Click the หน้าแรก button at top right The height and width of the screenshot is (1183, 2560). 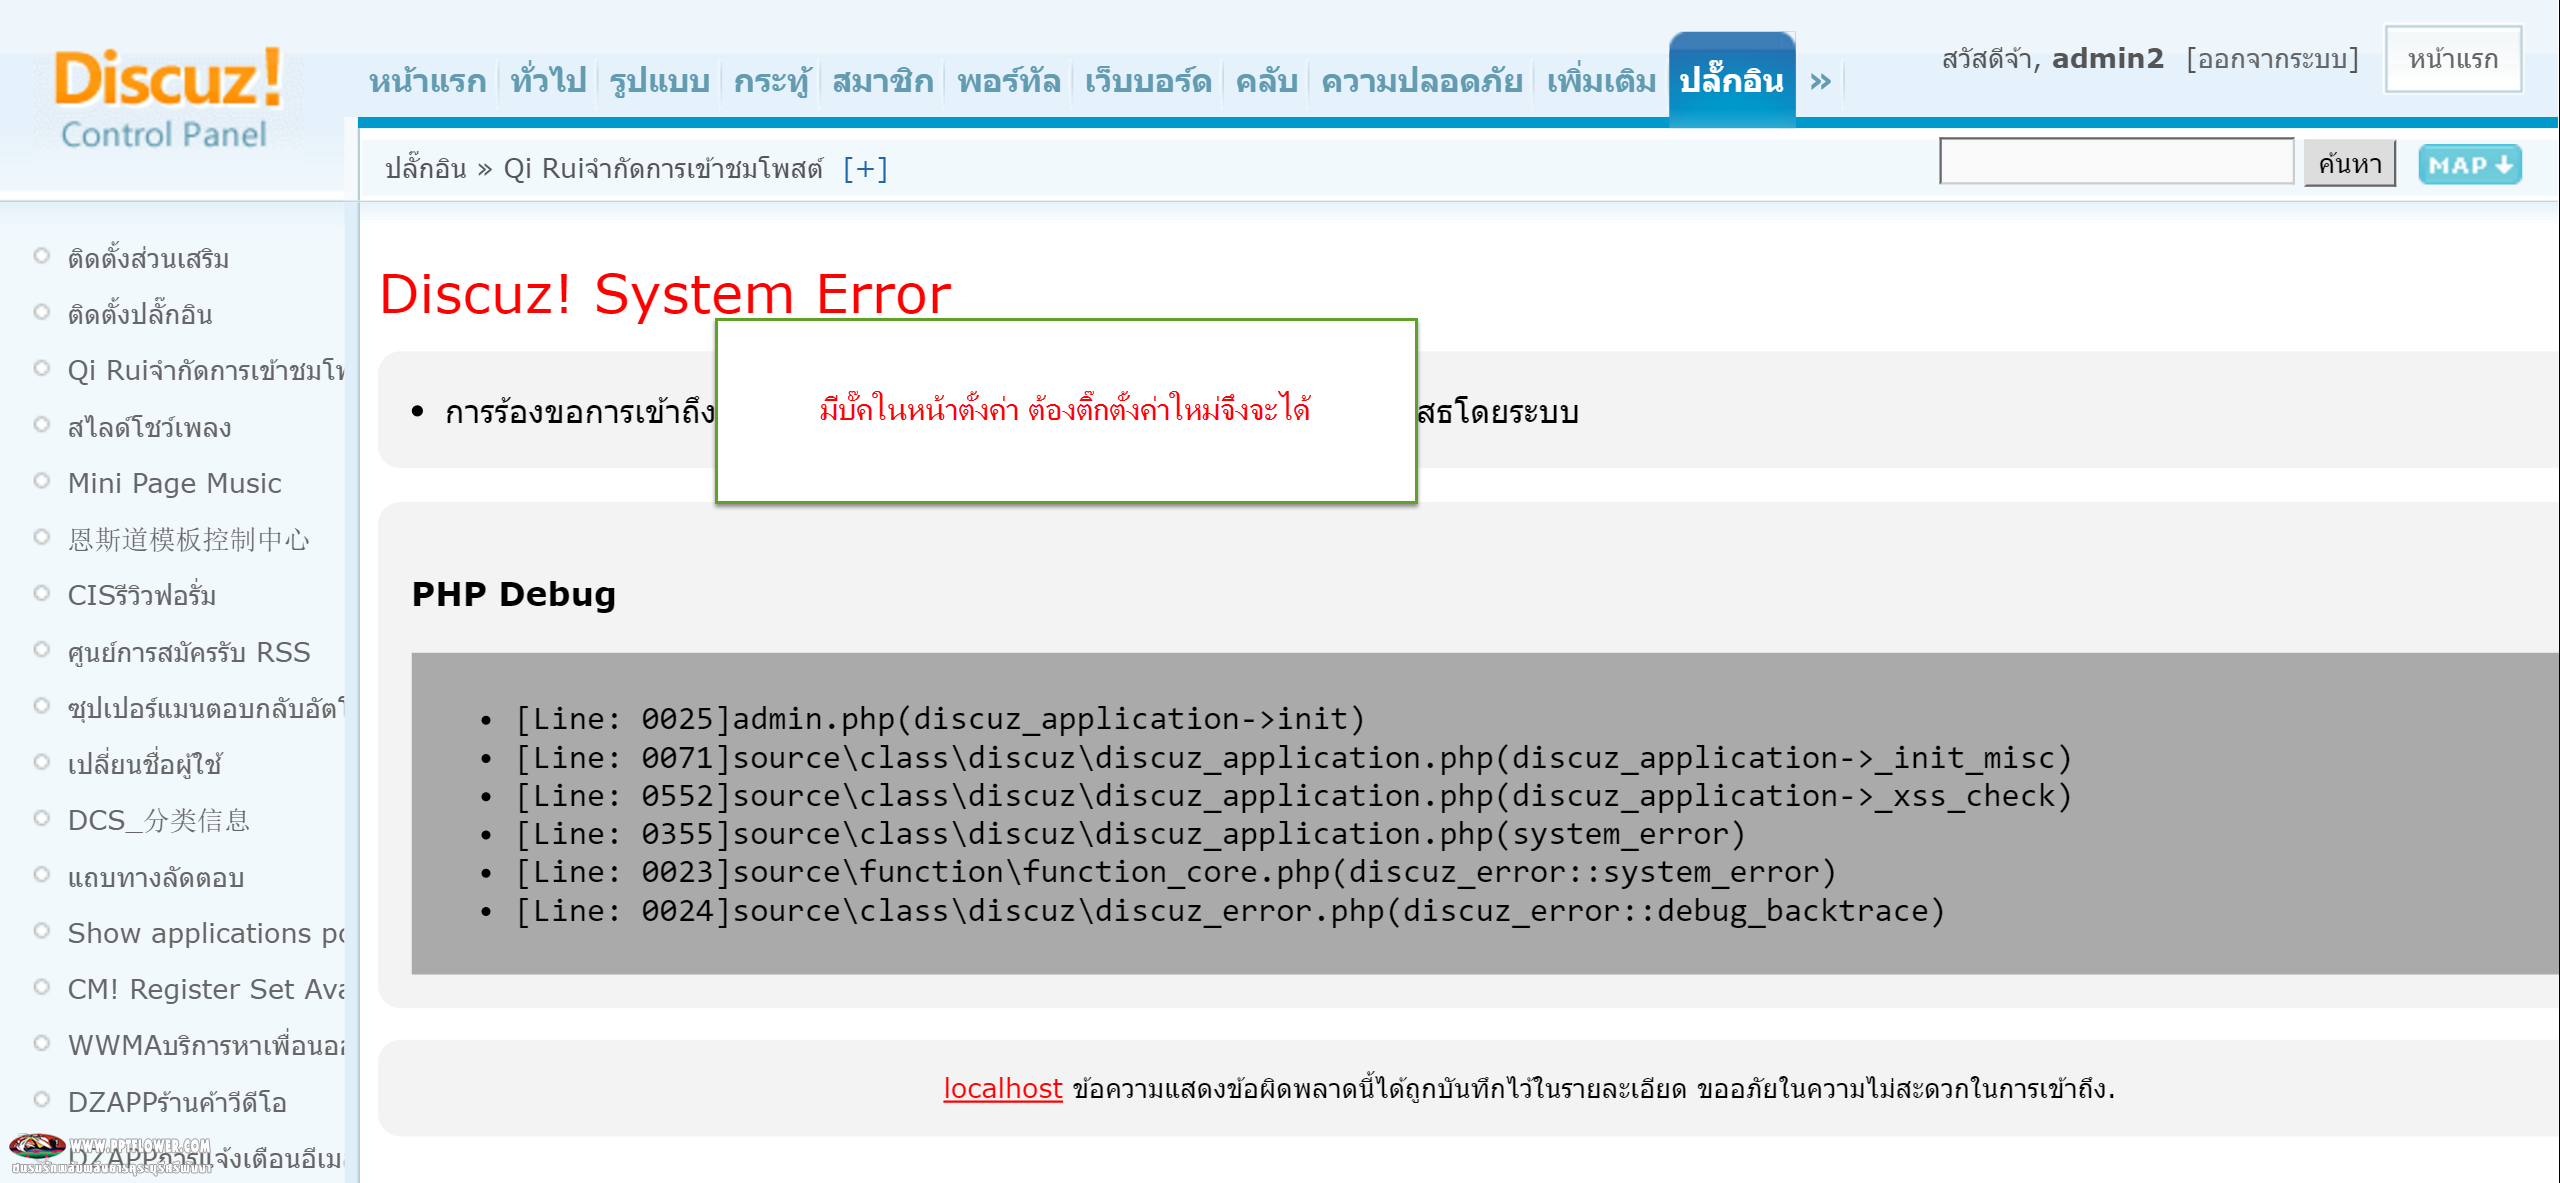2453,59
